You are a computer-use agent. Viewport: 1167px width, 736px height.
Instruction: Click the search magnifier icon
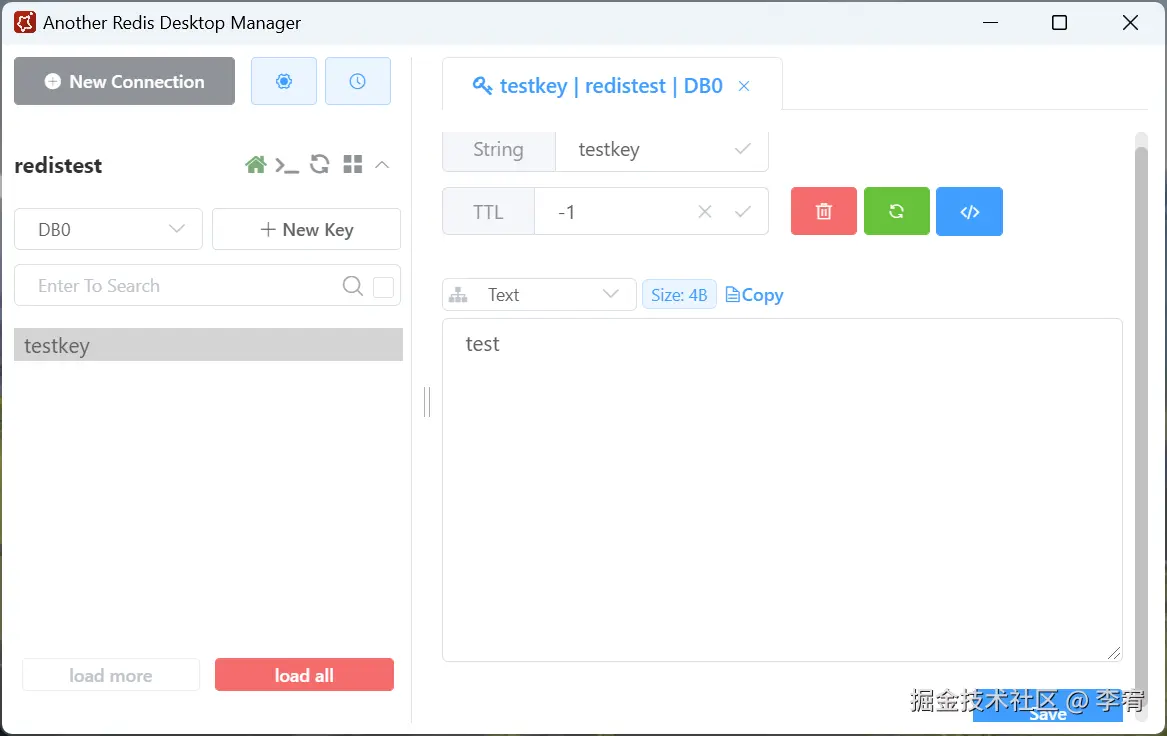(x=353, y=286)
